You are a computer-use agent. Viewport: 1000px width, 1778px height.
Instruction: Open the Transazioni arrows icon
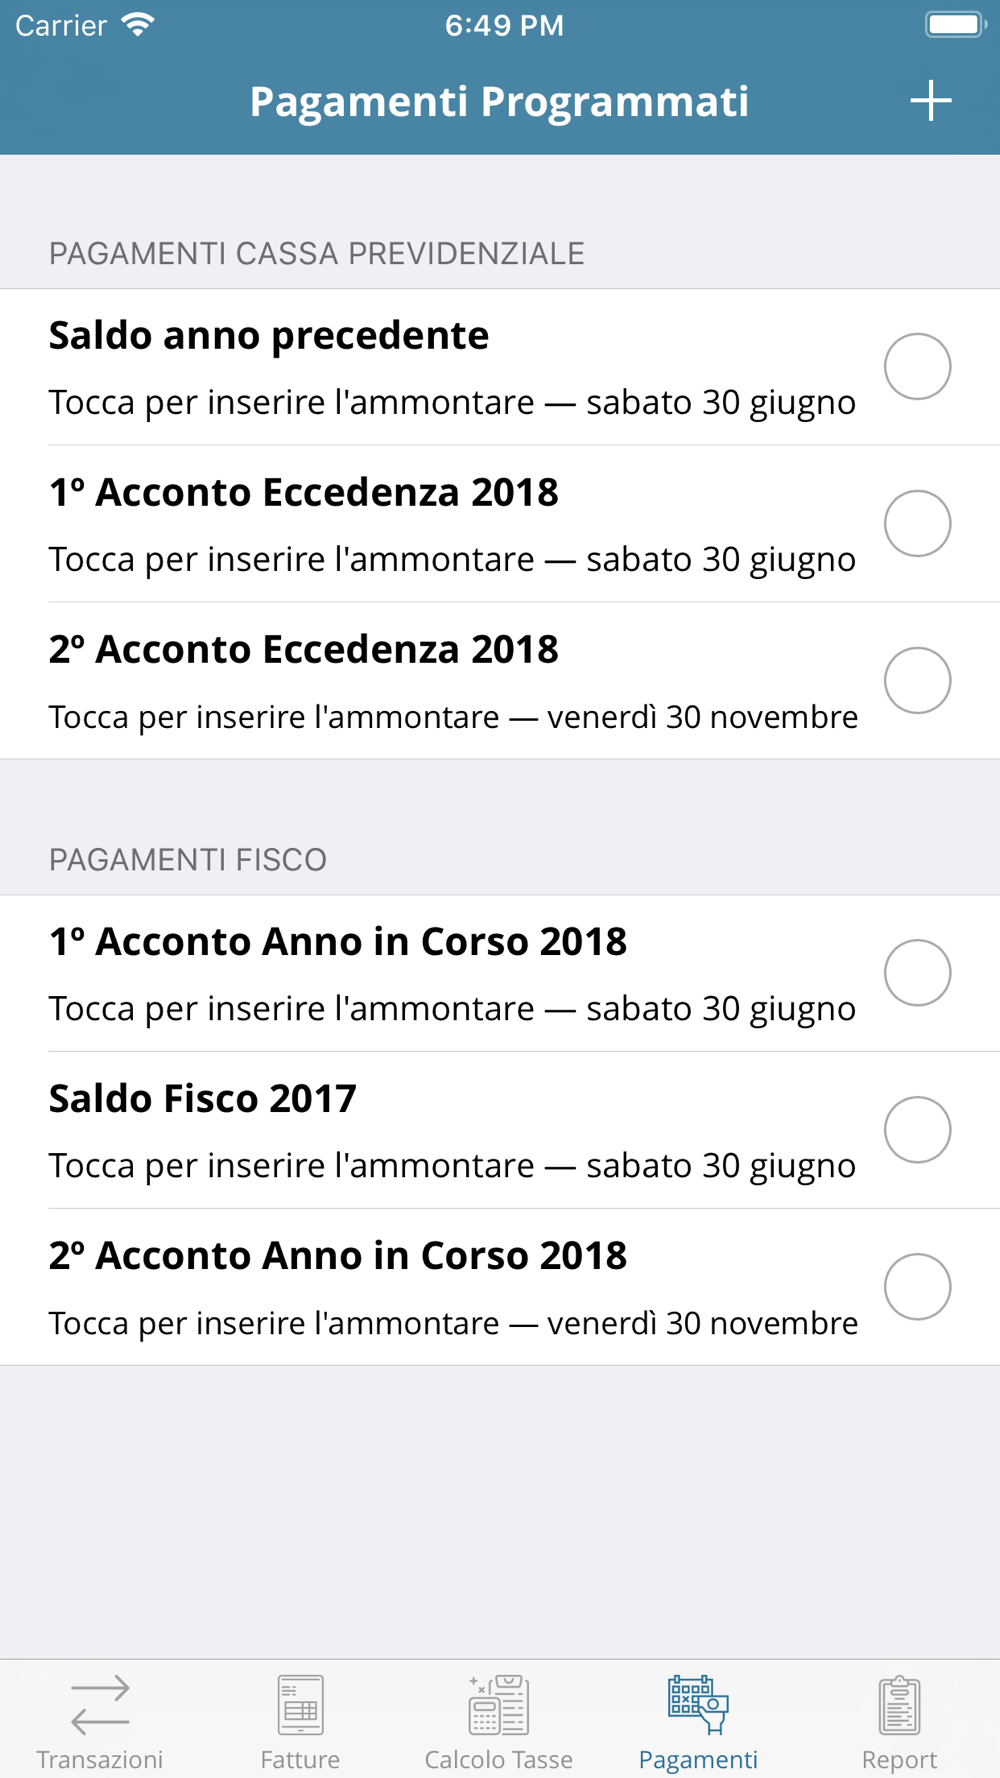(x=100, y=1704)
